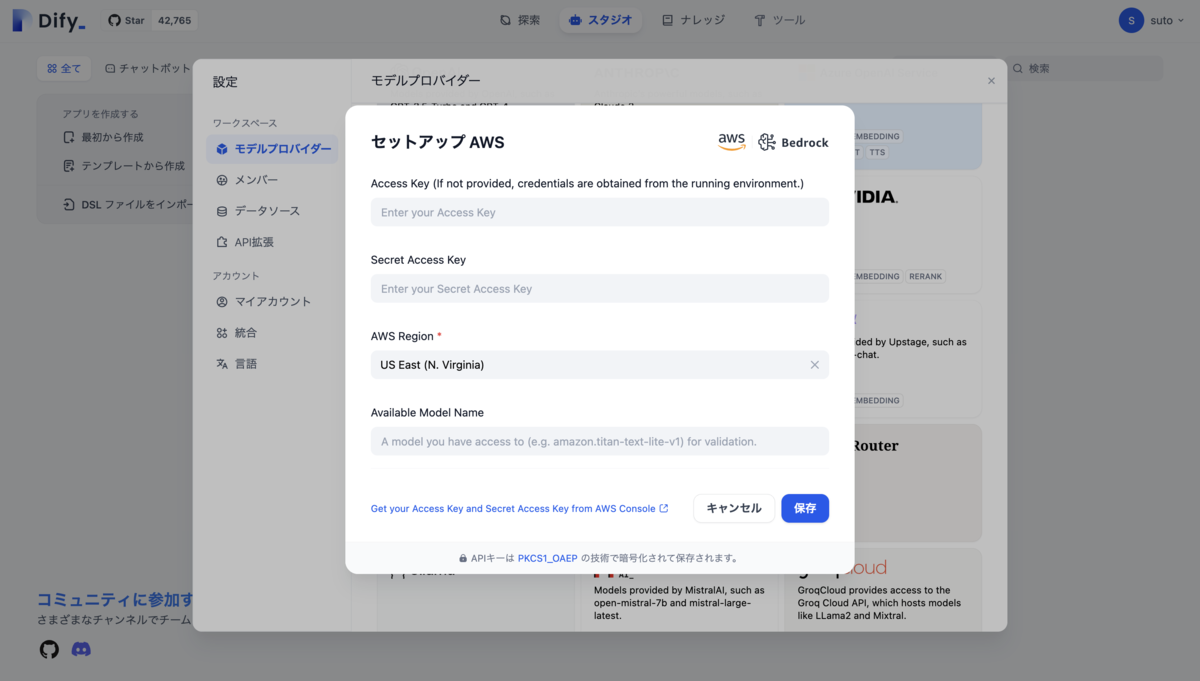Click the TTS tag behind dialog
The width and height of the screenshot is (1200, 681).
[877, 152]
